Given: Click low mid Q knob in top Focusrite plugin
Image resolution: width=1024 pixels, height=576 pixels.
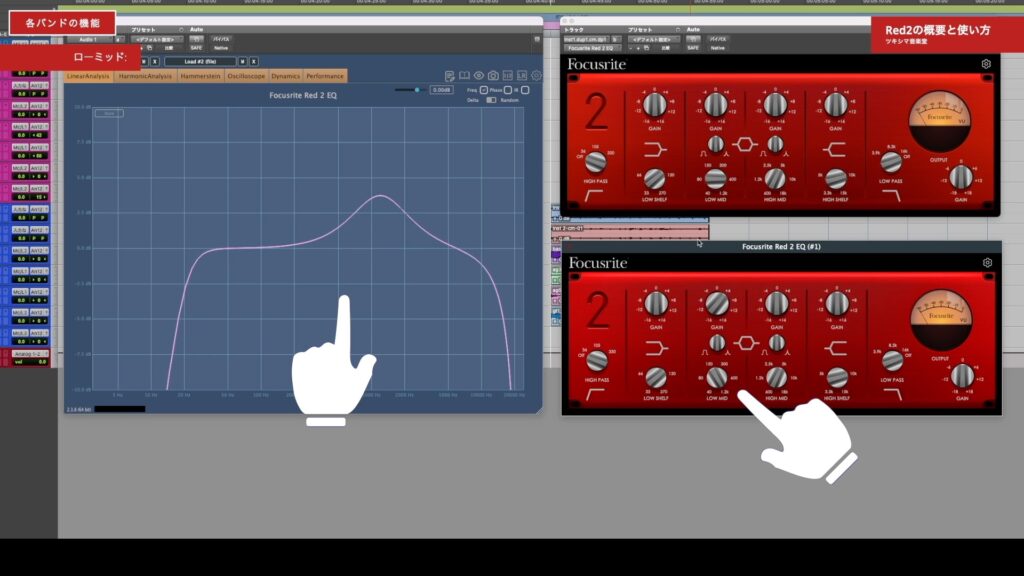Looking at the screenshot, I should click(x=716, y=144).
